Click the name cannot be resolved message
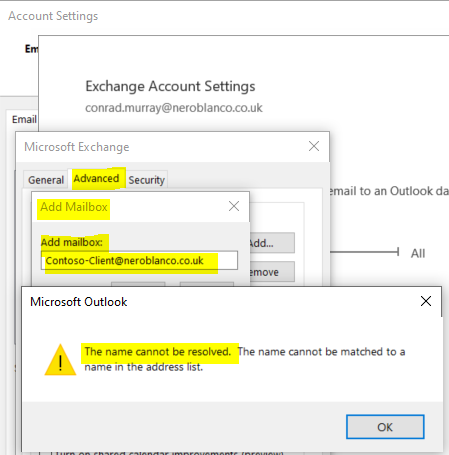449x455 pixels. (x=157, y=352)
